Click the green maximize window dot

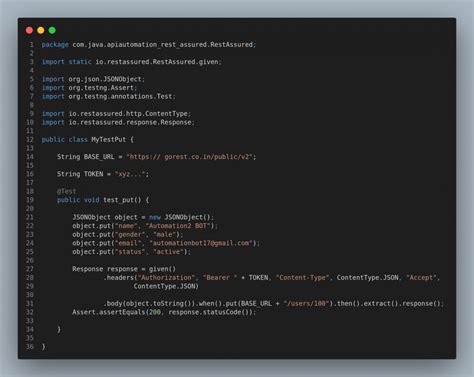point(52,30)
